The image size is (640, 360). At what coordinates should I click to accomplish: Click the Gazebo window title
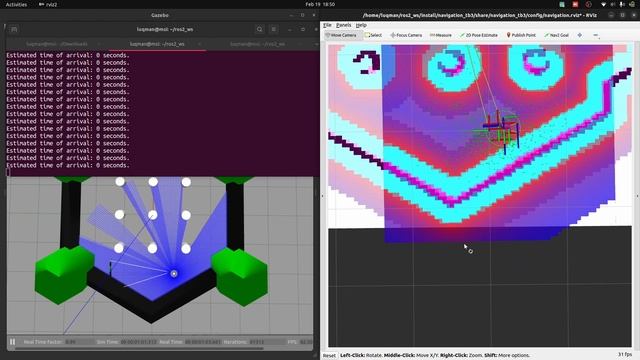pos(160,15)
